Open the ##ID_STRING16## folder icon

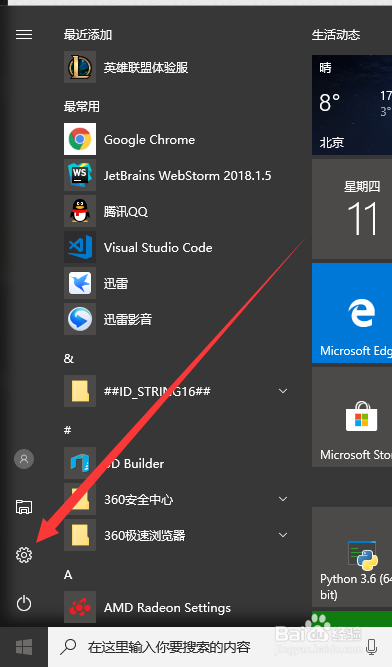click(x=80, y=391)
